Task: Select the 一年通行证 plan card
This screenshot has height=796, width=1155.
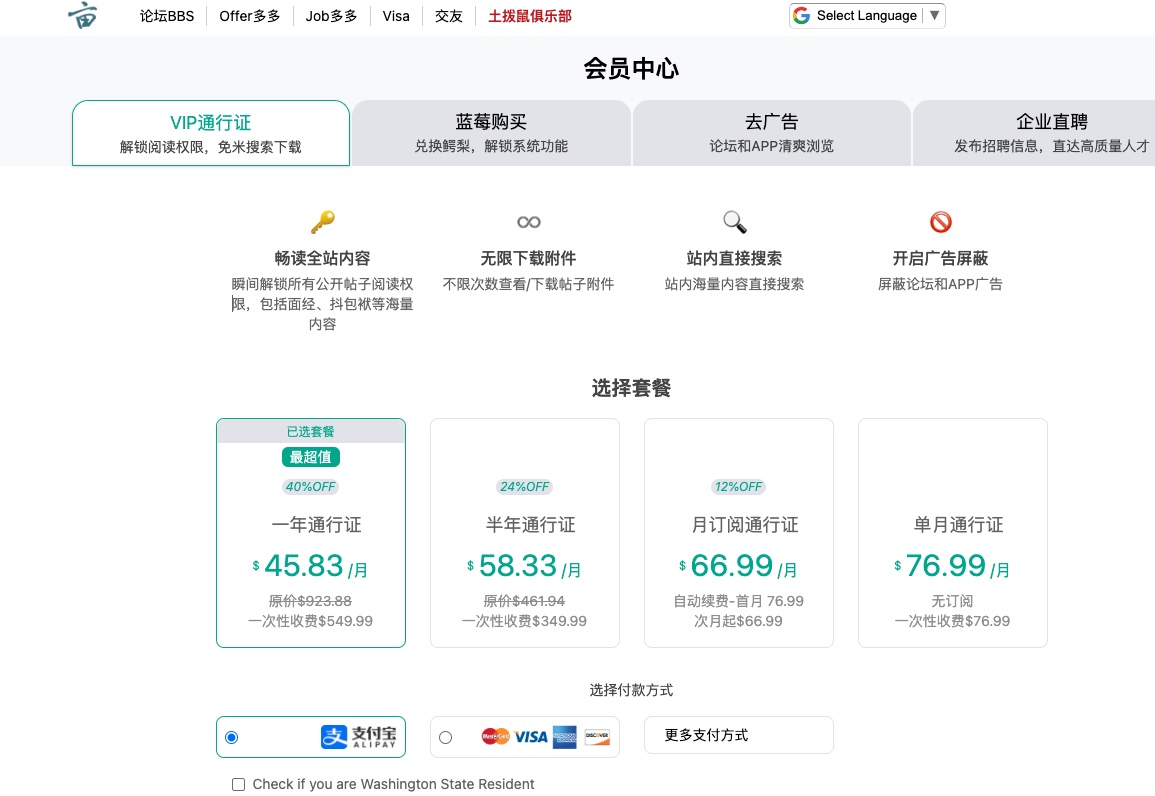Action: pyautogui.click(x=311, y=533)
